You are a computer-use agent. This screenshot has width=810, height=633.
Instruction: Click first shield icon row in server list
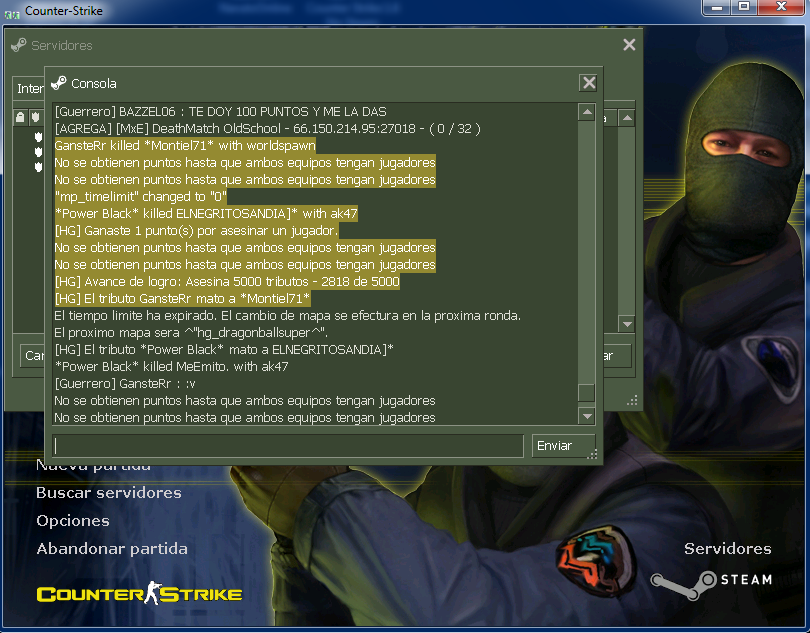click(x=38, y=136)
